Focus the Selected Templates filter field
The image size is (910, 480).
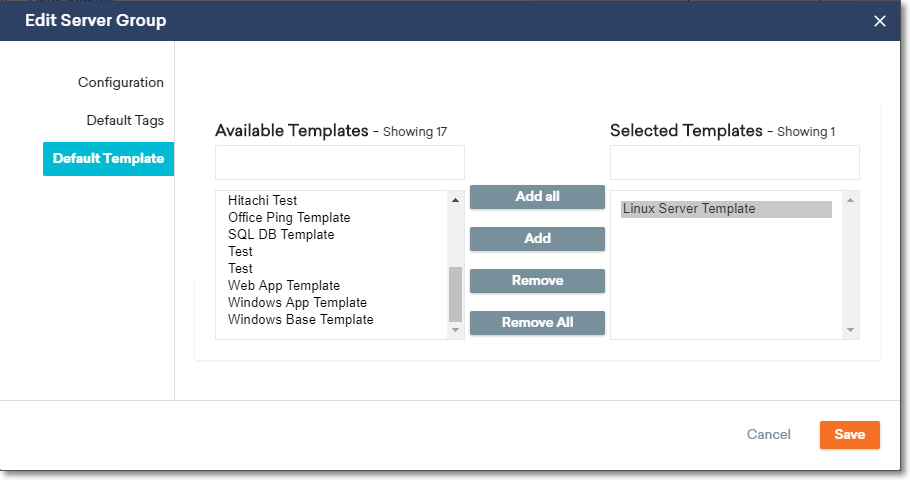click(735, 163)
